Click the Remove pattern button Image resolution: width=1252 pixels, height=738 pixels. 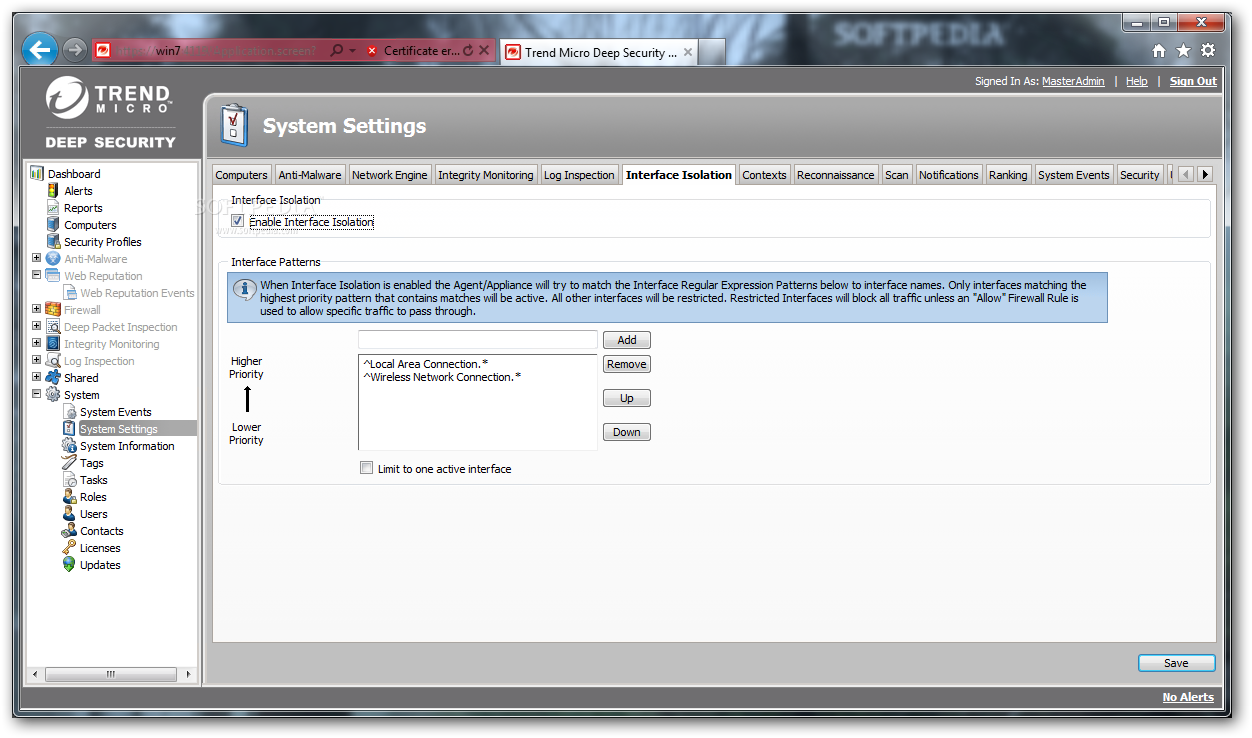pos(627,364)
